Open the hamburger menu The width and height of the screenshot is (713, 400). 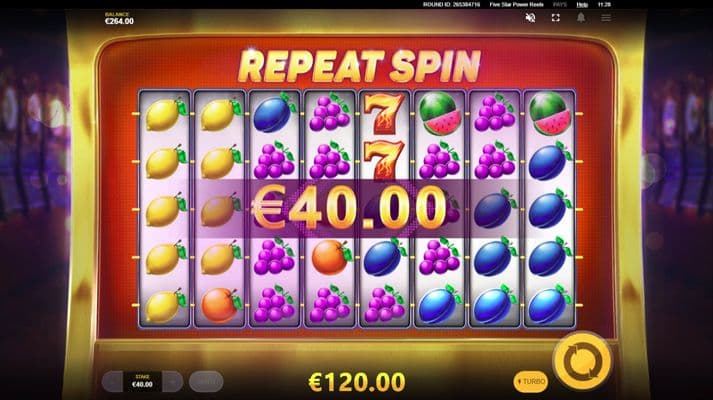606,18
